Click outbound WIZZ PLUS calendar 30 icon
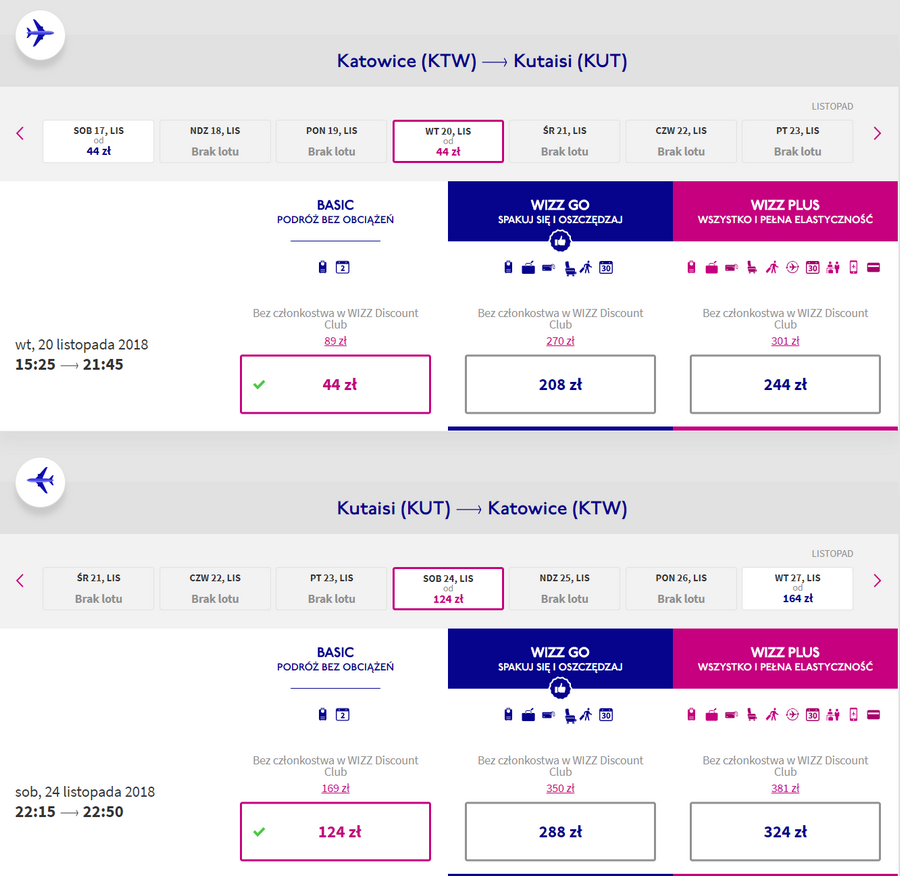 point(812,268)
